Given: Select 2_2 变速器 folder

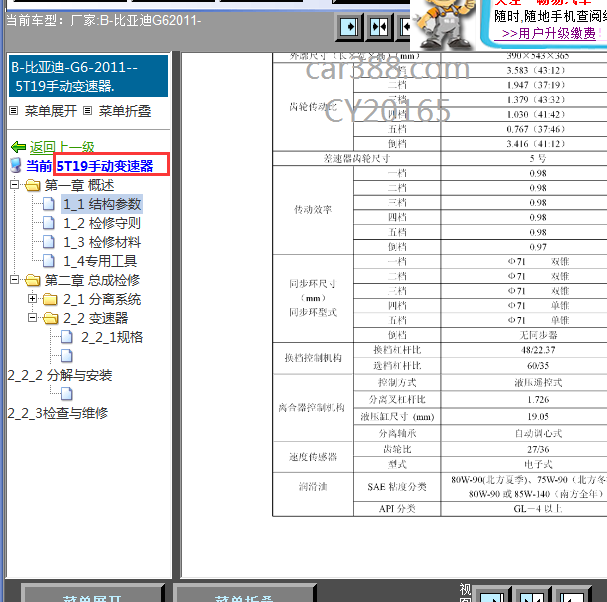Looking at the screenshot, I should pyautogui.click(x=96, y=318).
